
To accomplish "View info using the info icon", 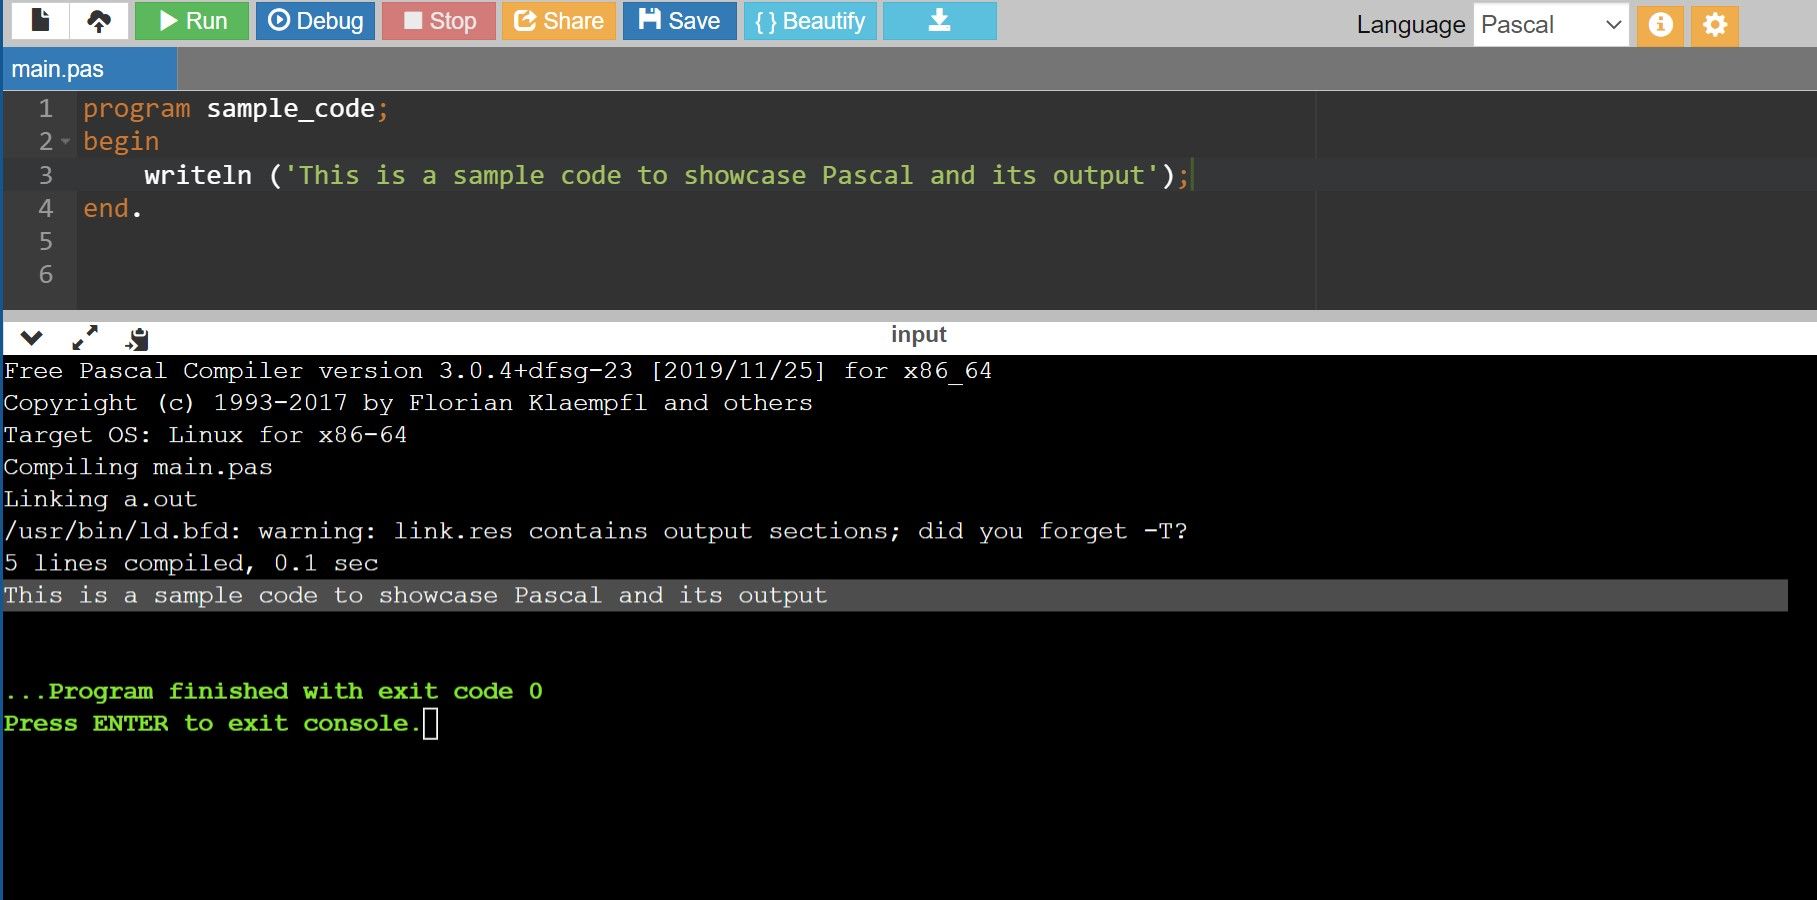I will tap(1660, 25).
